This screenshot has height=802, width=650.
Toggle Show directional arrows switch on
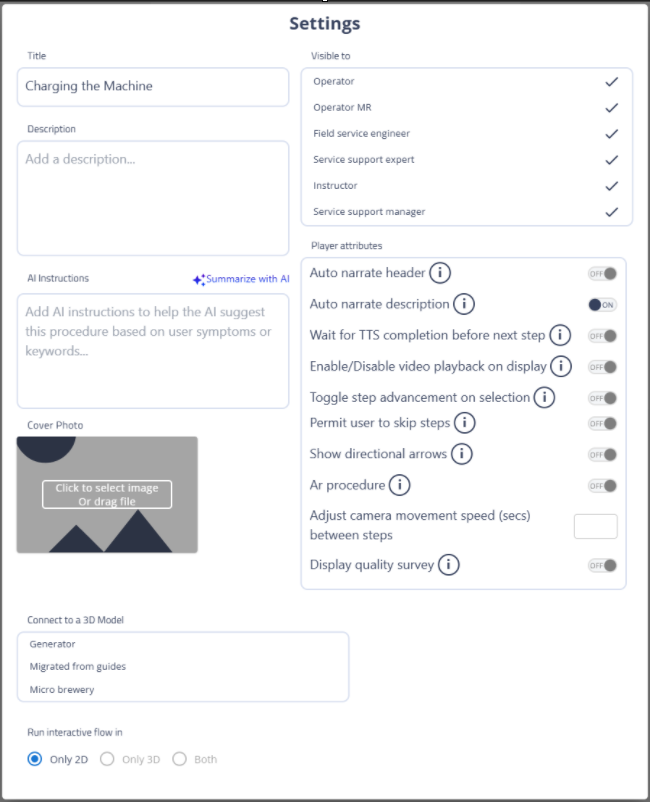pos(602,454)
